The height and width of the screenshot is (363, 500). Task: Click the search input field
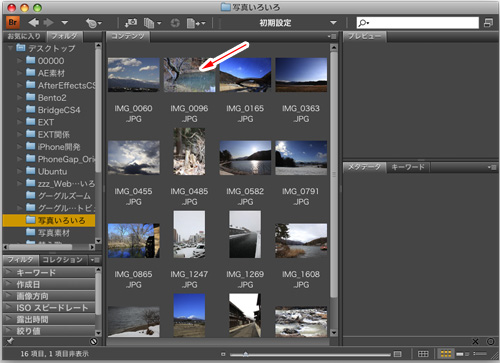pos(417,23)
